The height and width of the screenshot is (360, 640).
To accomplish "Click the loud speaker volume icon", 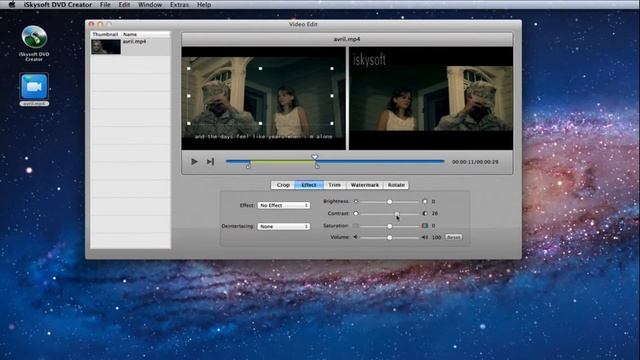I will pyautogui.click(x=425, y=237).
